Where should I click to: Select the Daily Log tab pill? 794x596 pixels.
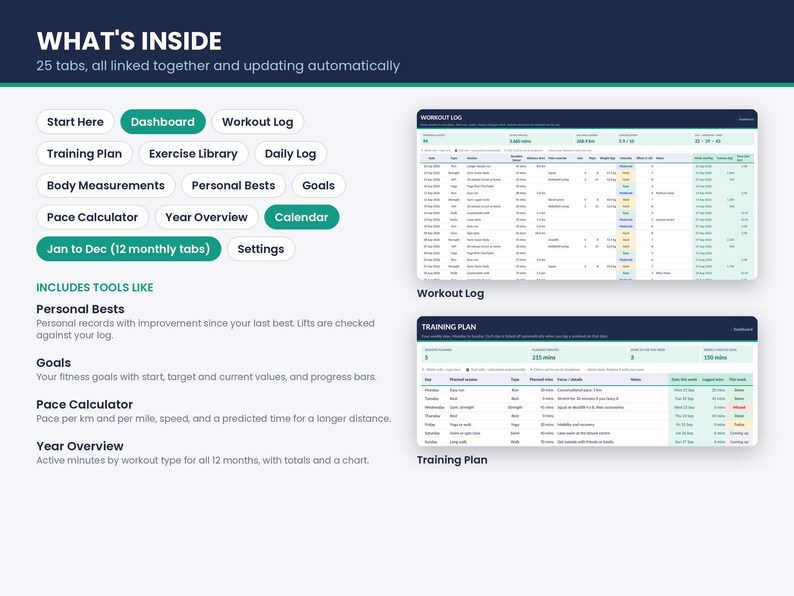pos(290,153)
